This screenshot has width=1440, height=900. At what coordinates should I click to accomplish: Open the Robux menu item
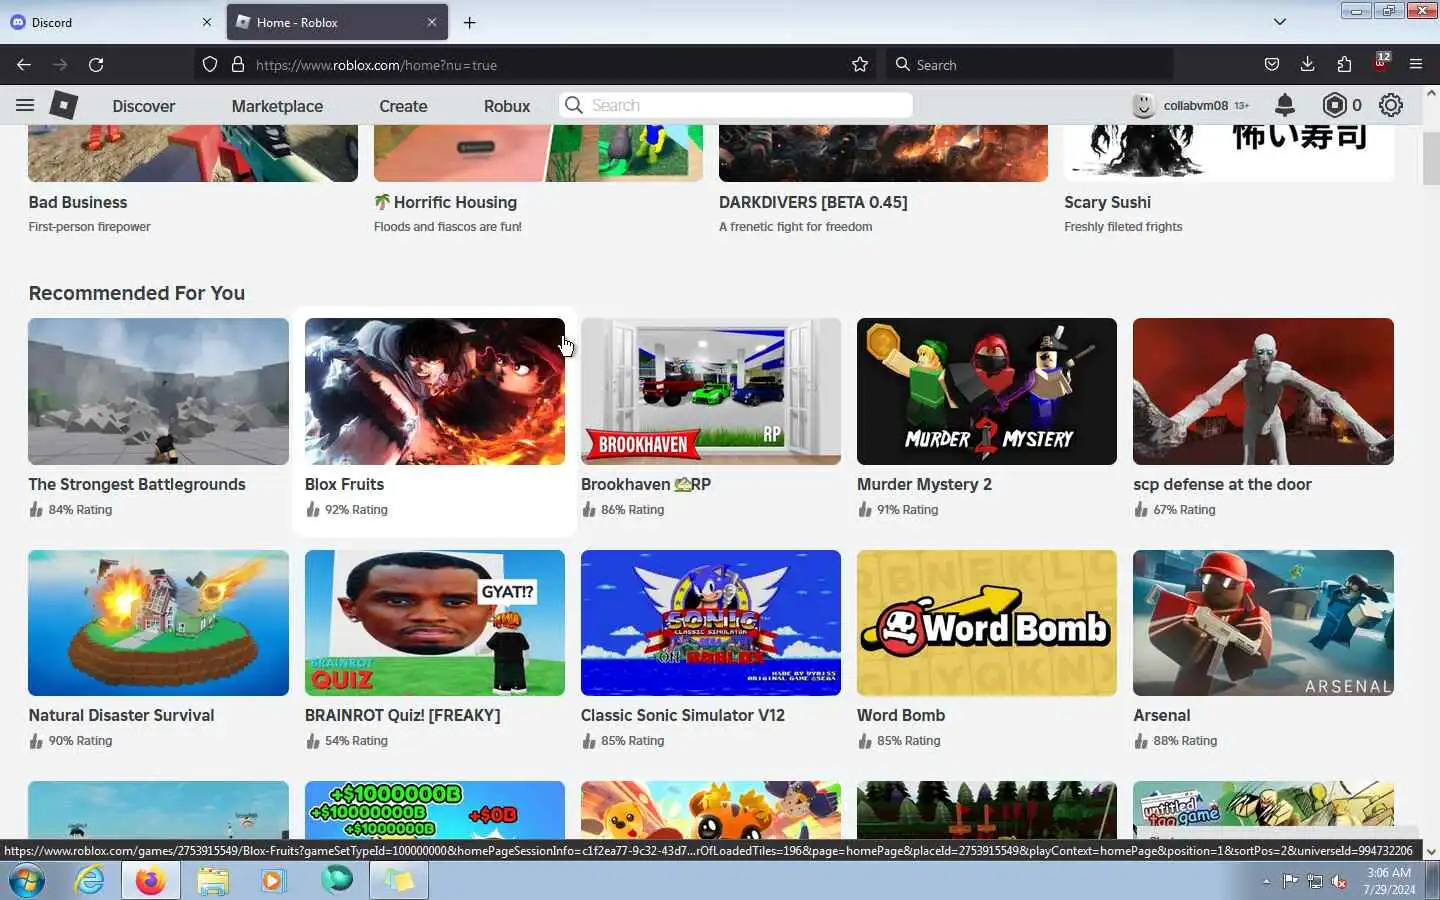pyautogui.click(x=507, y=106)
